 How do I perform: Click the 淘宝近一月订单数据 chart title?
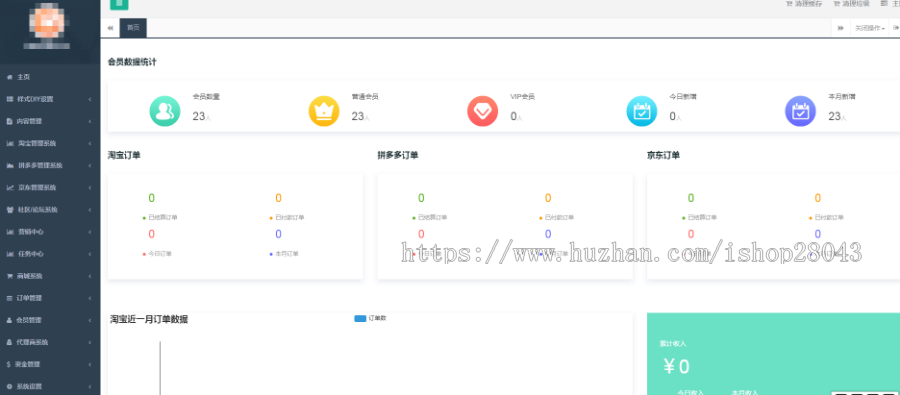pyautogui.click(x=149, y=320)
